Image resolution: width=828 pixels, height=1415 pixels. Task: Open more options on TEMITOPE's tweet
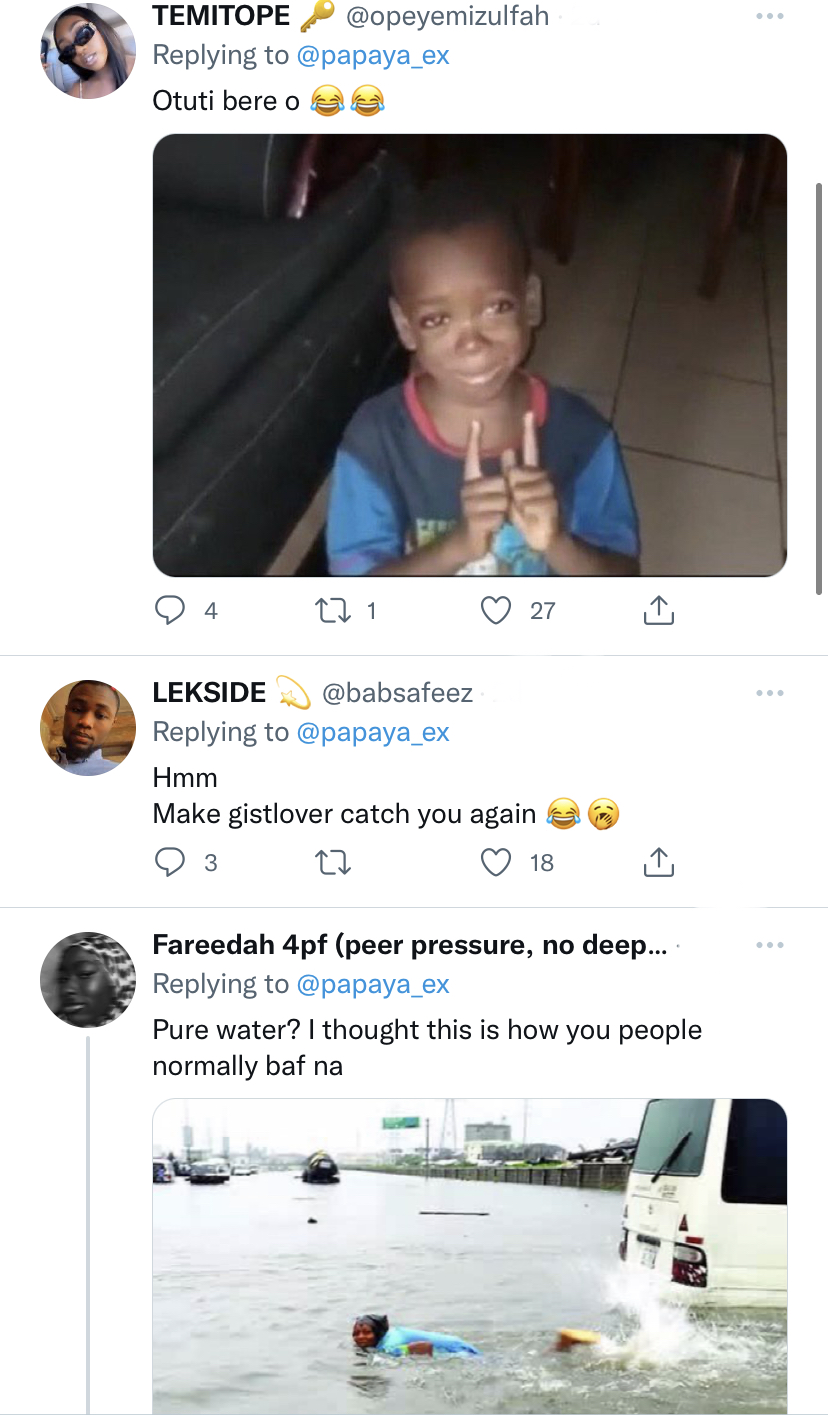[x=770, y=17]
